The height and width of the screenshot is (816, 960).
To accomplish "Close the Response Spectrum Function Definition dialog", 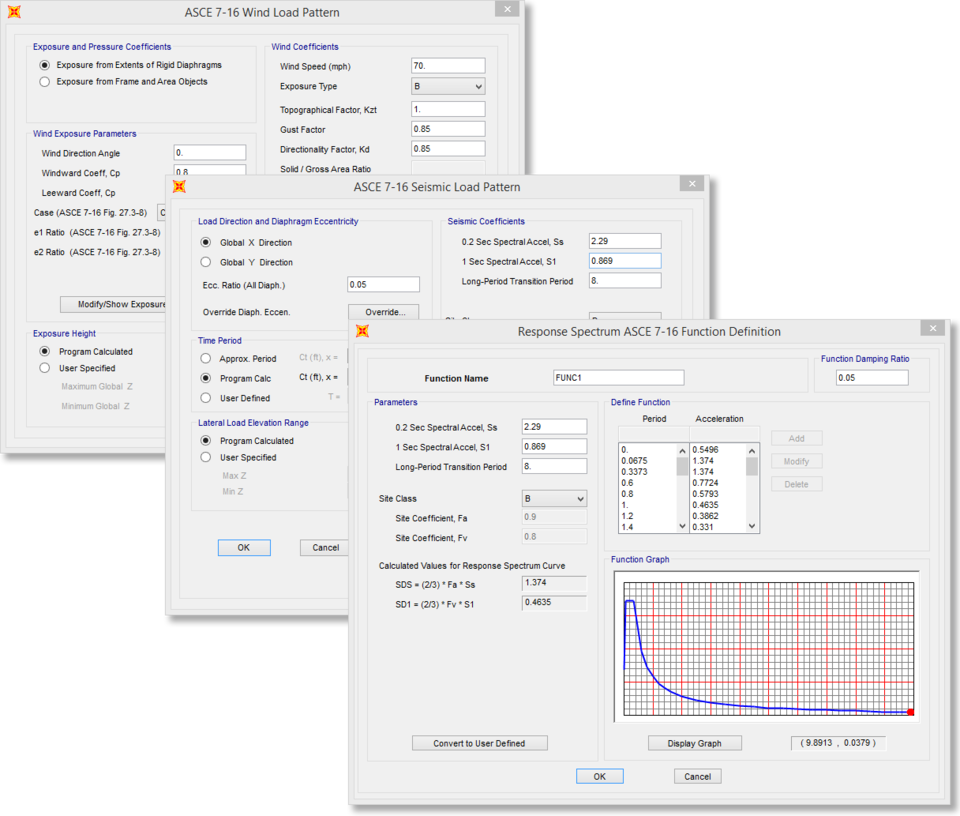I will [x=933, y=328].
